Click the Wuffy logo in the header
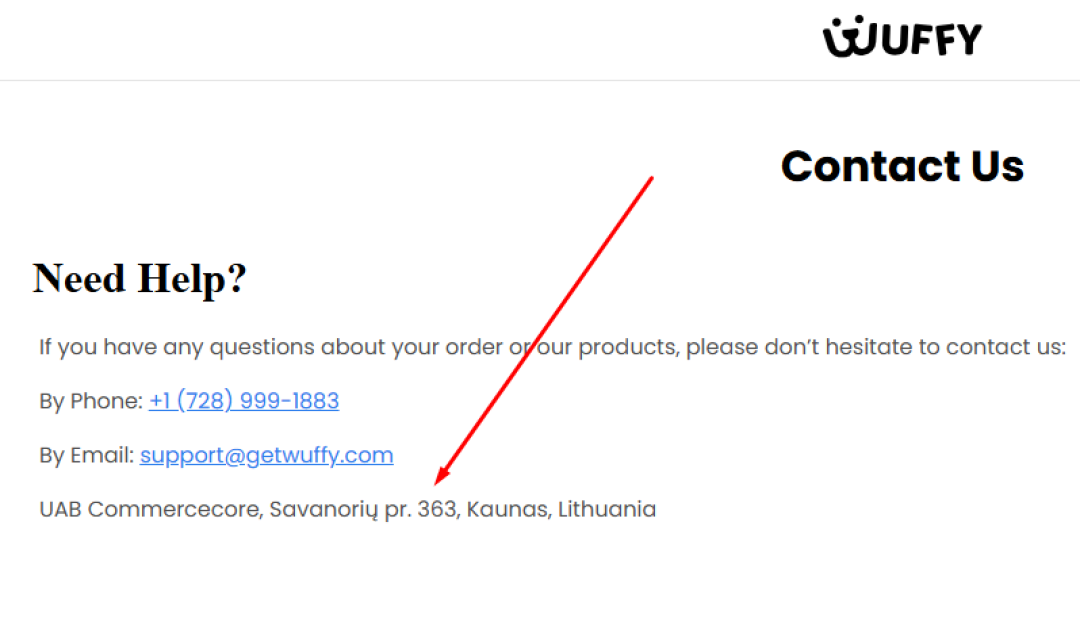 (902, 39)
